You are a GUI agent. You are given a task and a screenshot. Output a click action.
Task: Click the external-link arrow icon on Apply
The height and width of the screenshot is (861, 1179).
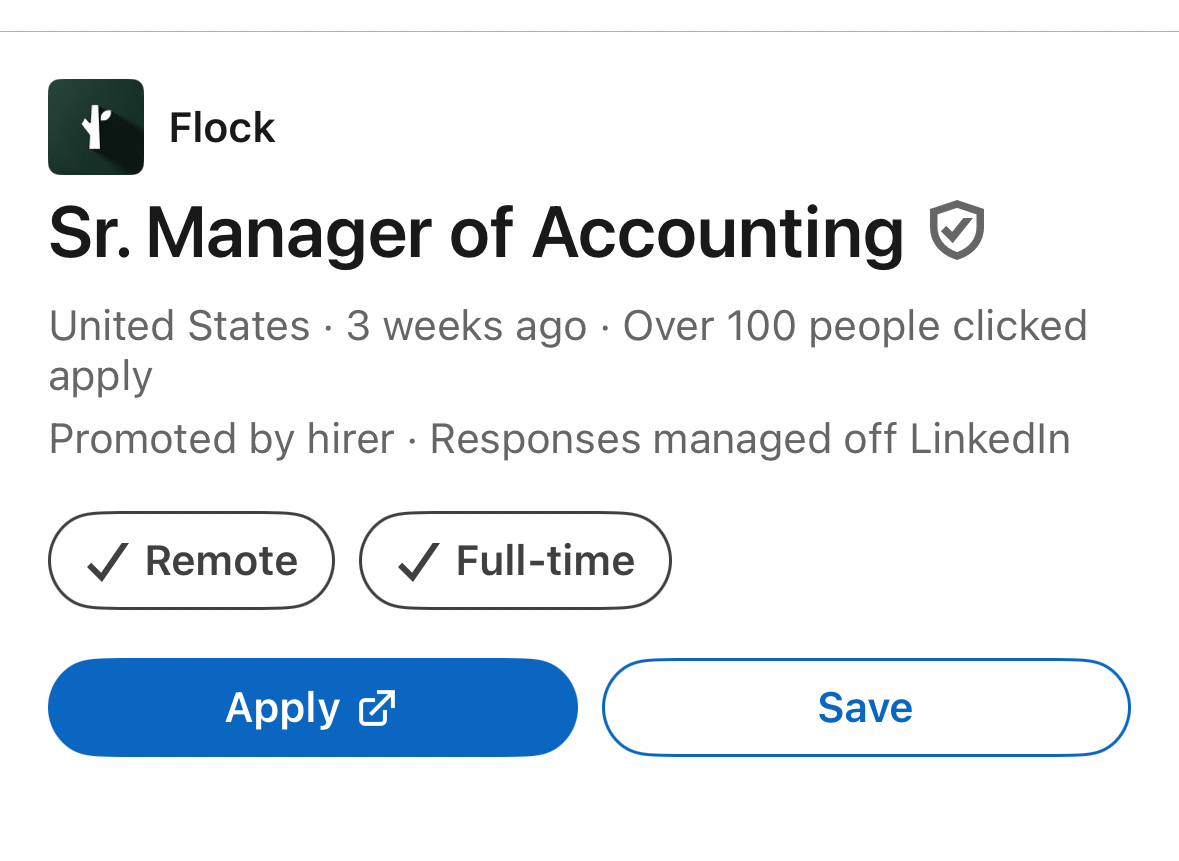coord(377,708)
